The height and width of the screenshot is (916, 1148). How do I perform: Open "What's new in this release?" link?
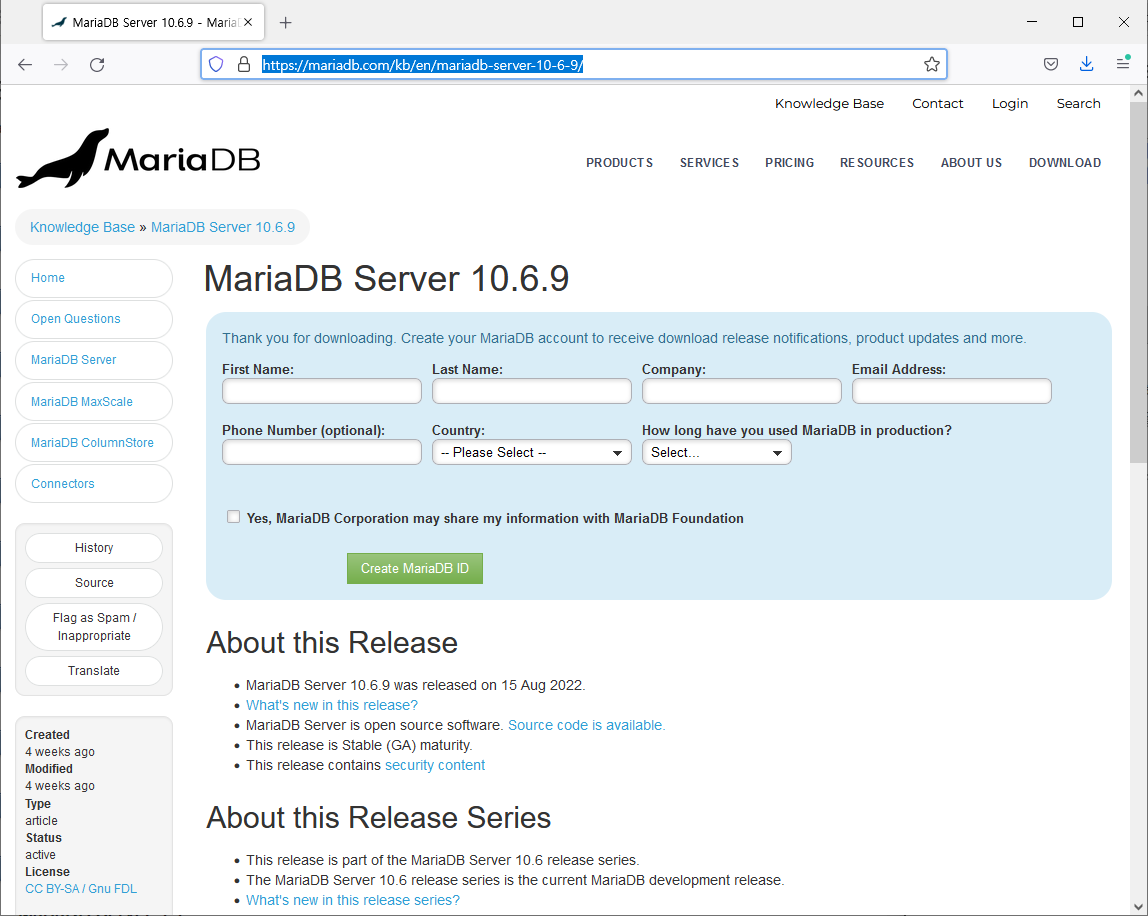pyautogui.click(x=332, y=705)
